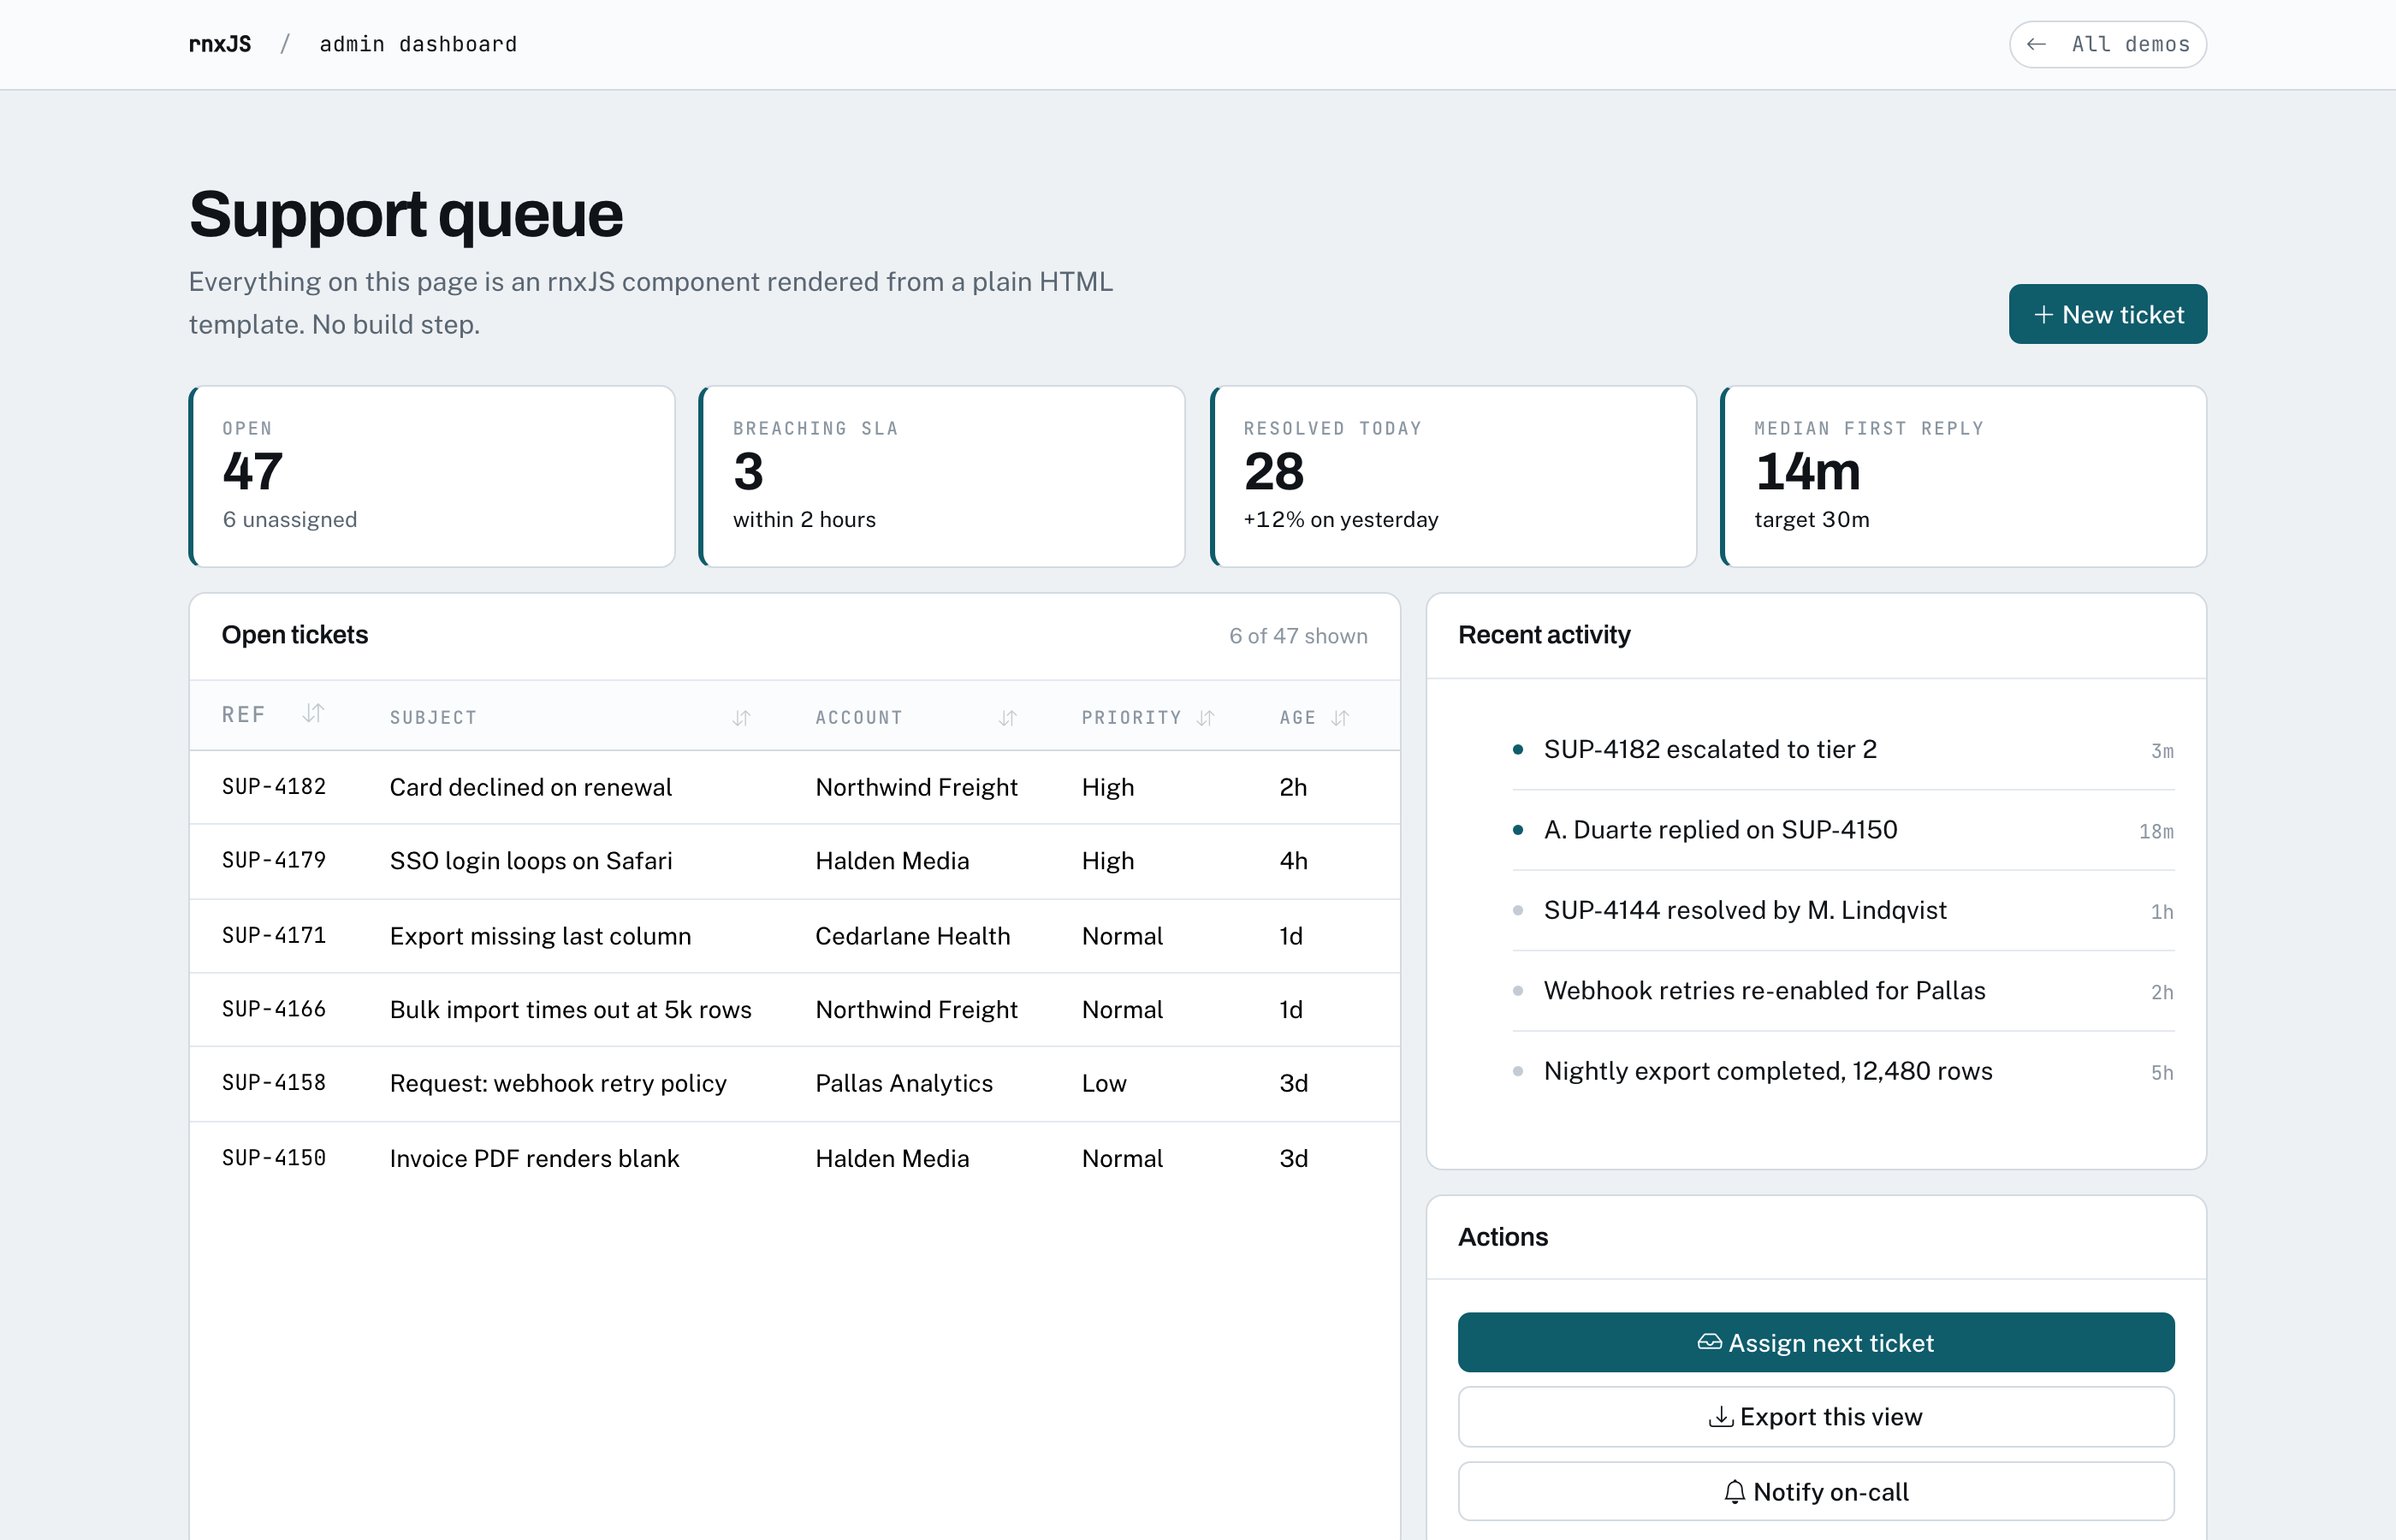
Task: Click the AGE column header label
Action: coord(1297,718)
